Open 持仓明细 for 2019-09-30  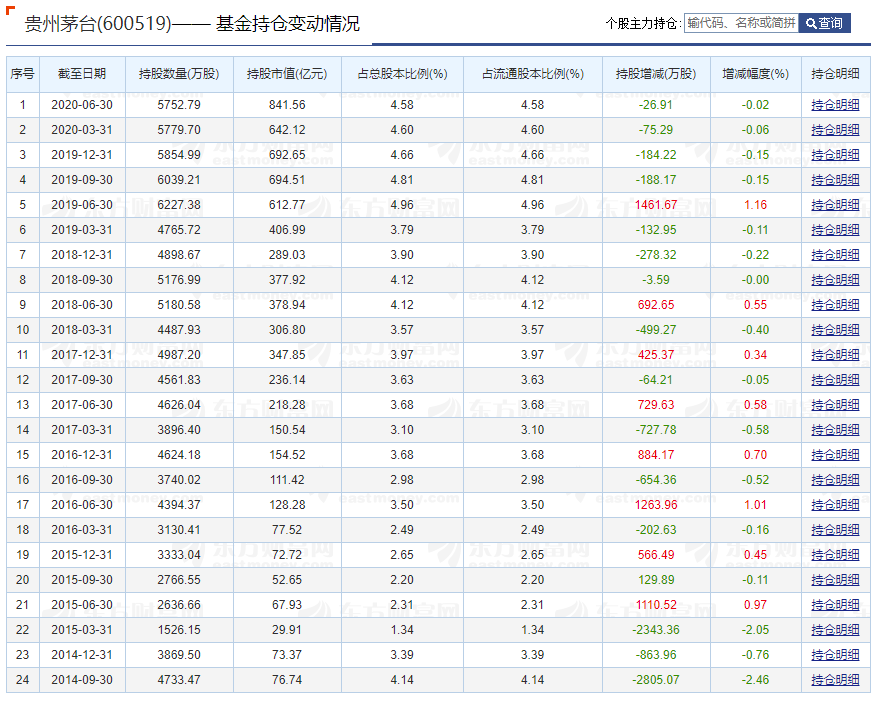pyautogui.click(x=835, y=180)
